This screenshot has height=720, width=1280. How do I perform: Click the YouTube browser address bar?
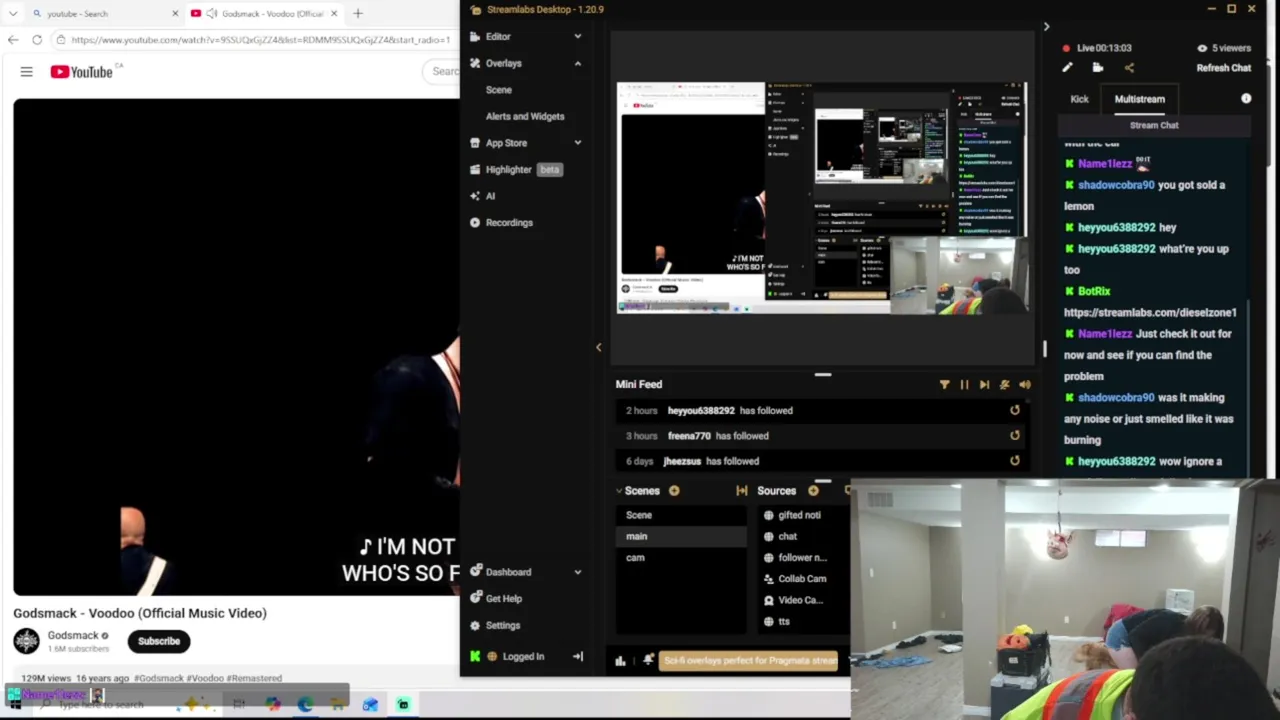pos(258,40)
